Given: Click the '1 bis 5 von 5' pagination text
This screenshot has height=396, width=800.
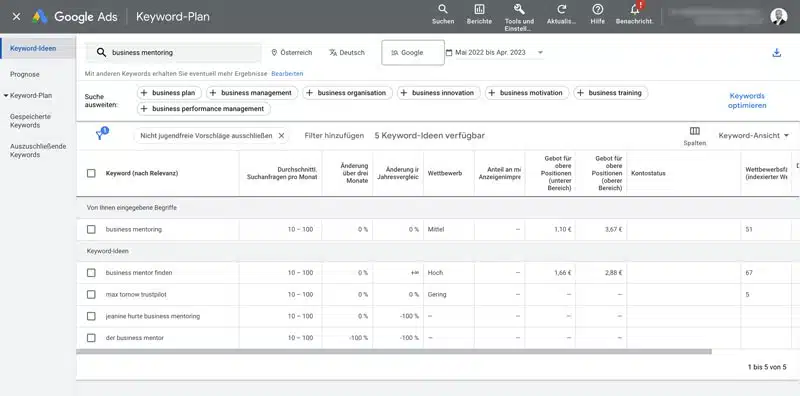Looking at the screenshot, I should pyautogui.click(x=767, y=367).
